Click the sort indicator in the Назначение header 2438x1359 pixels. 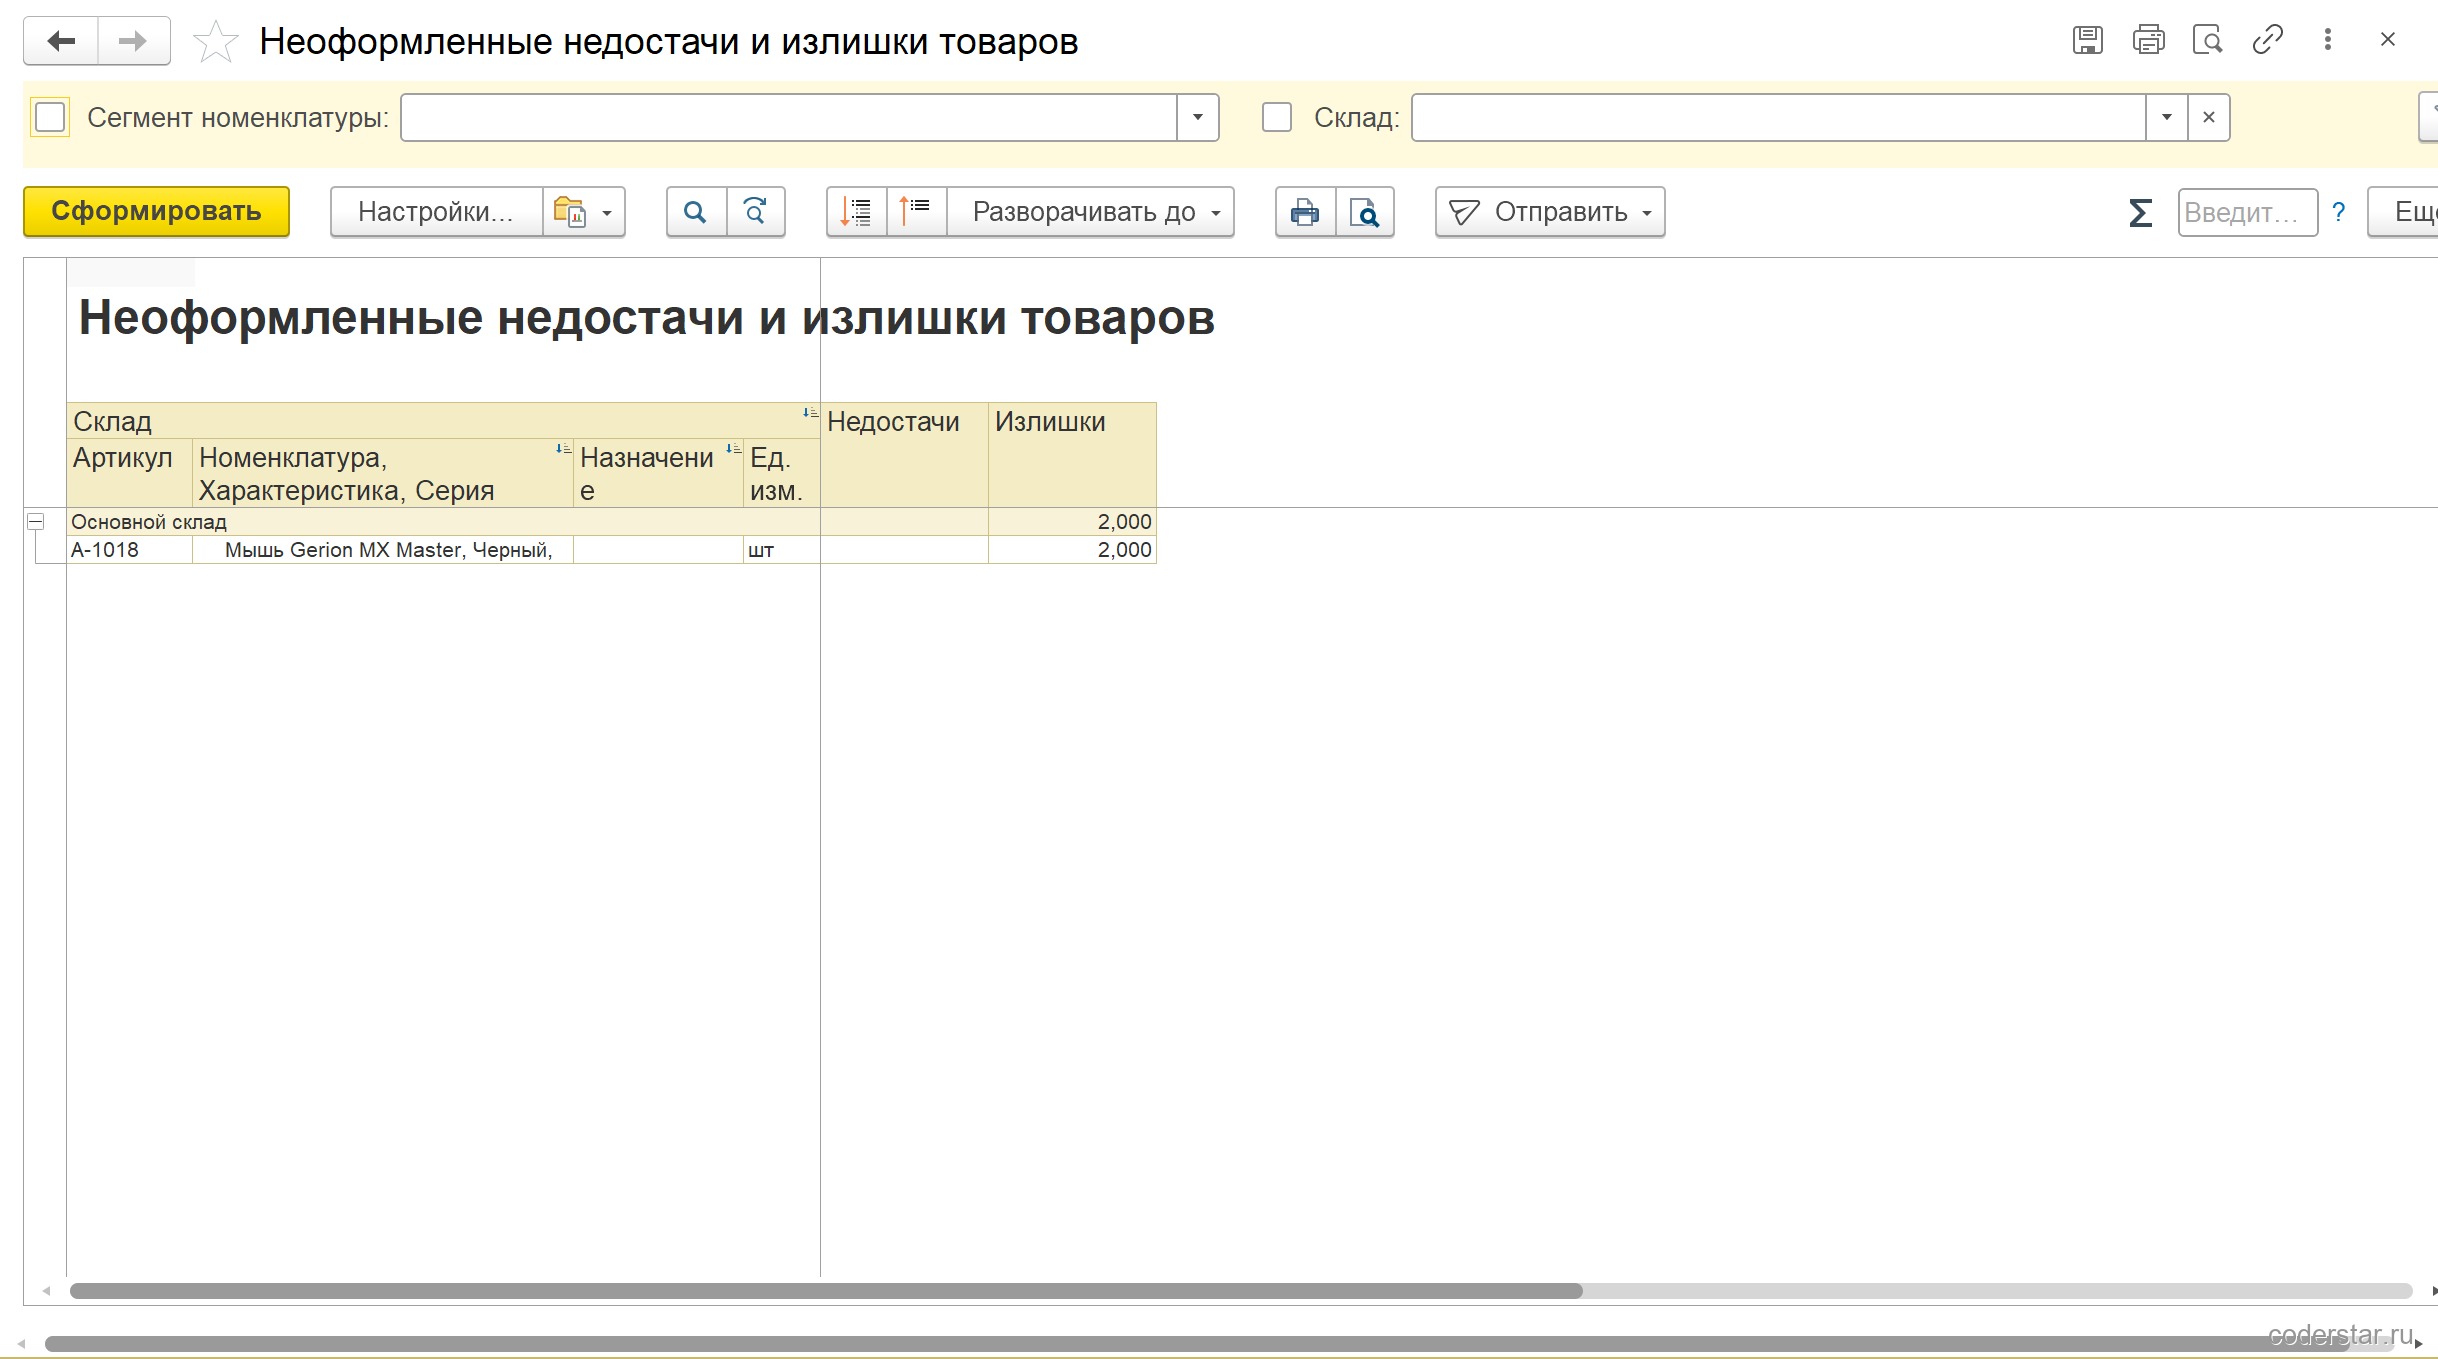733,449
